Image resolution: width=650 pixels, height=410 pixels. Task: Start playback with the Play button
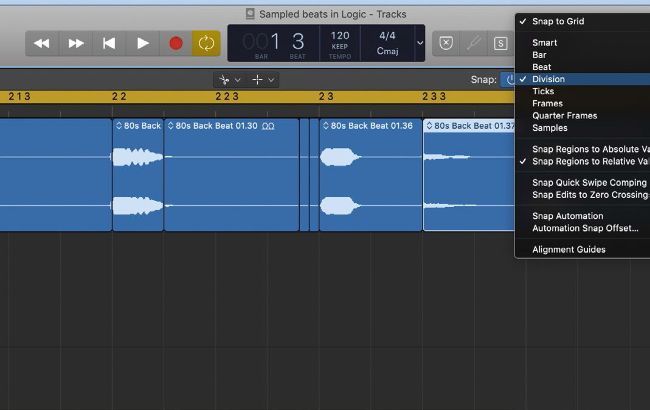143,43
